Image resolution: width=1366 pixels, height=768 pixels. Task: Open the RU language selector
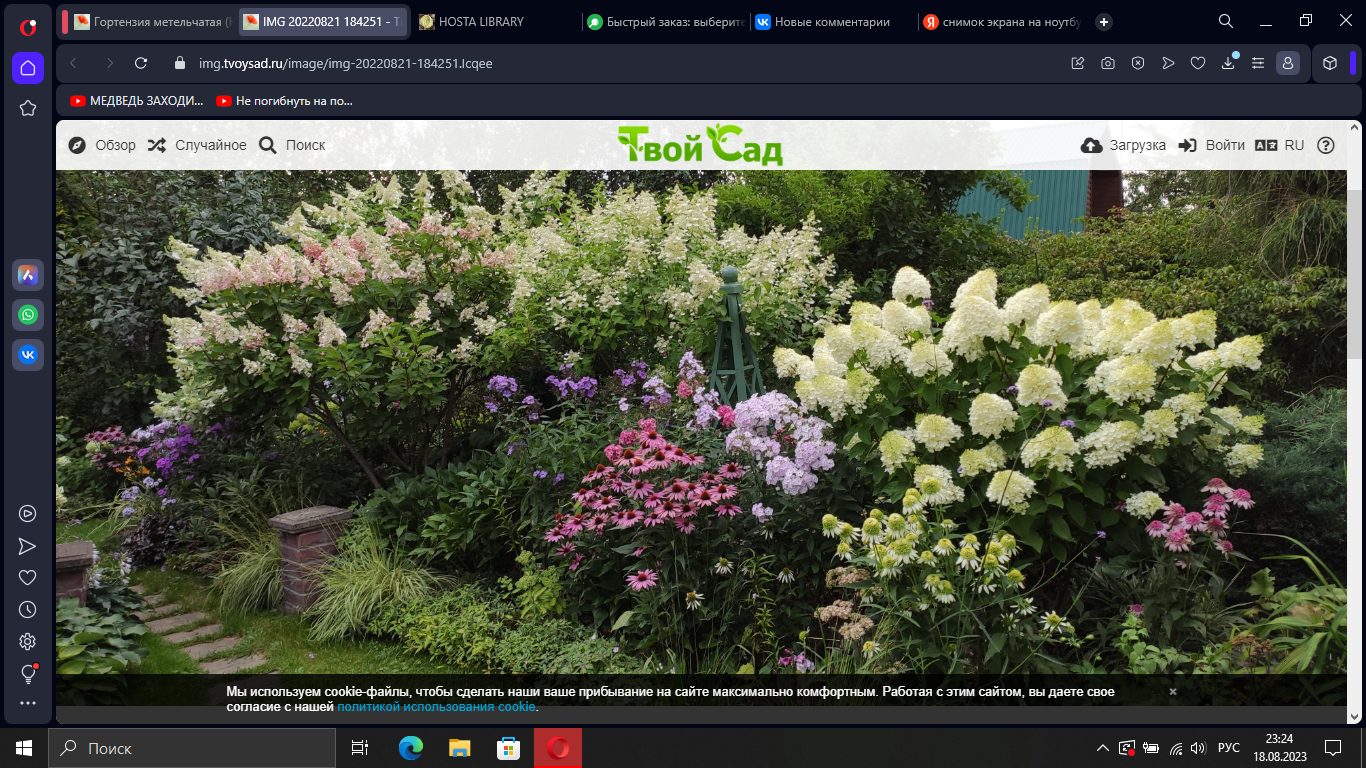point(1281,145)
